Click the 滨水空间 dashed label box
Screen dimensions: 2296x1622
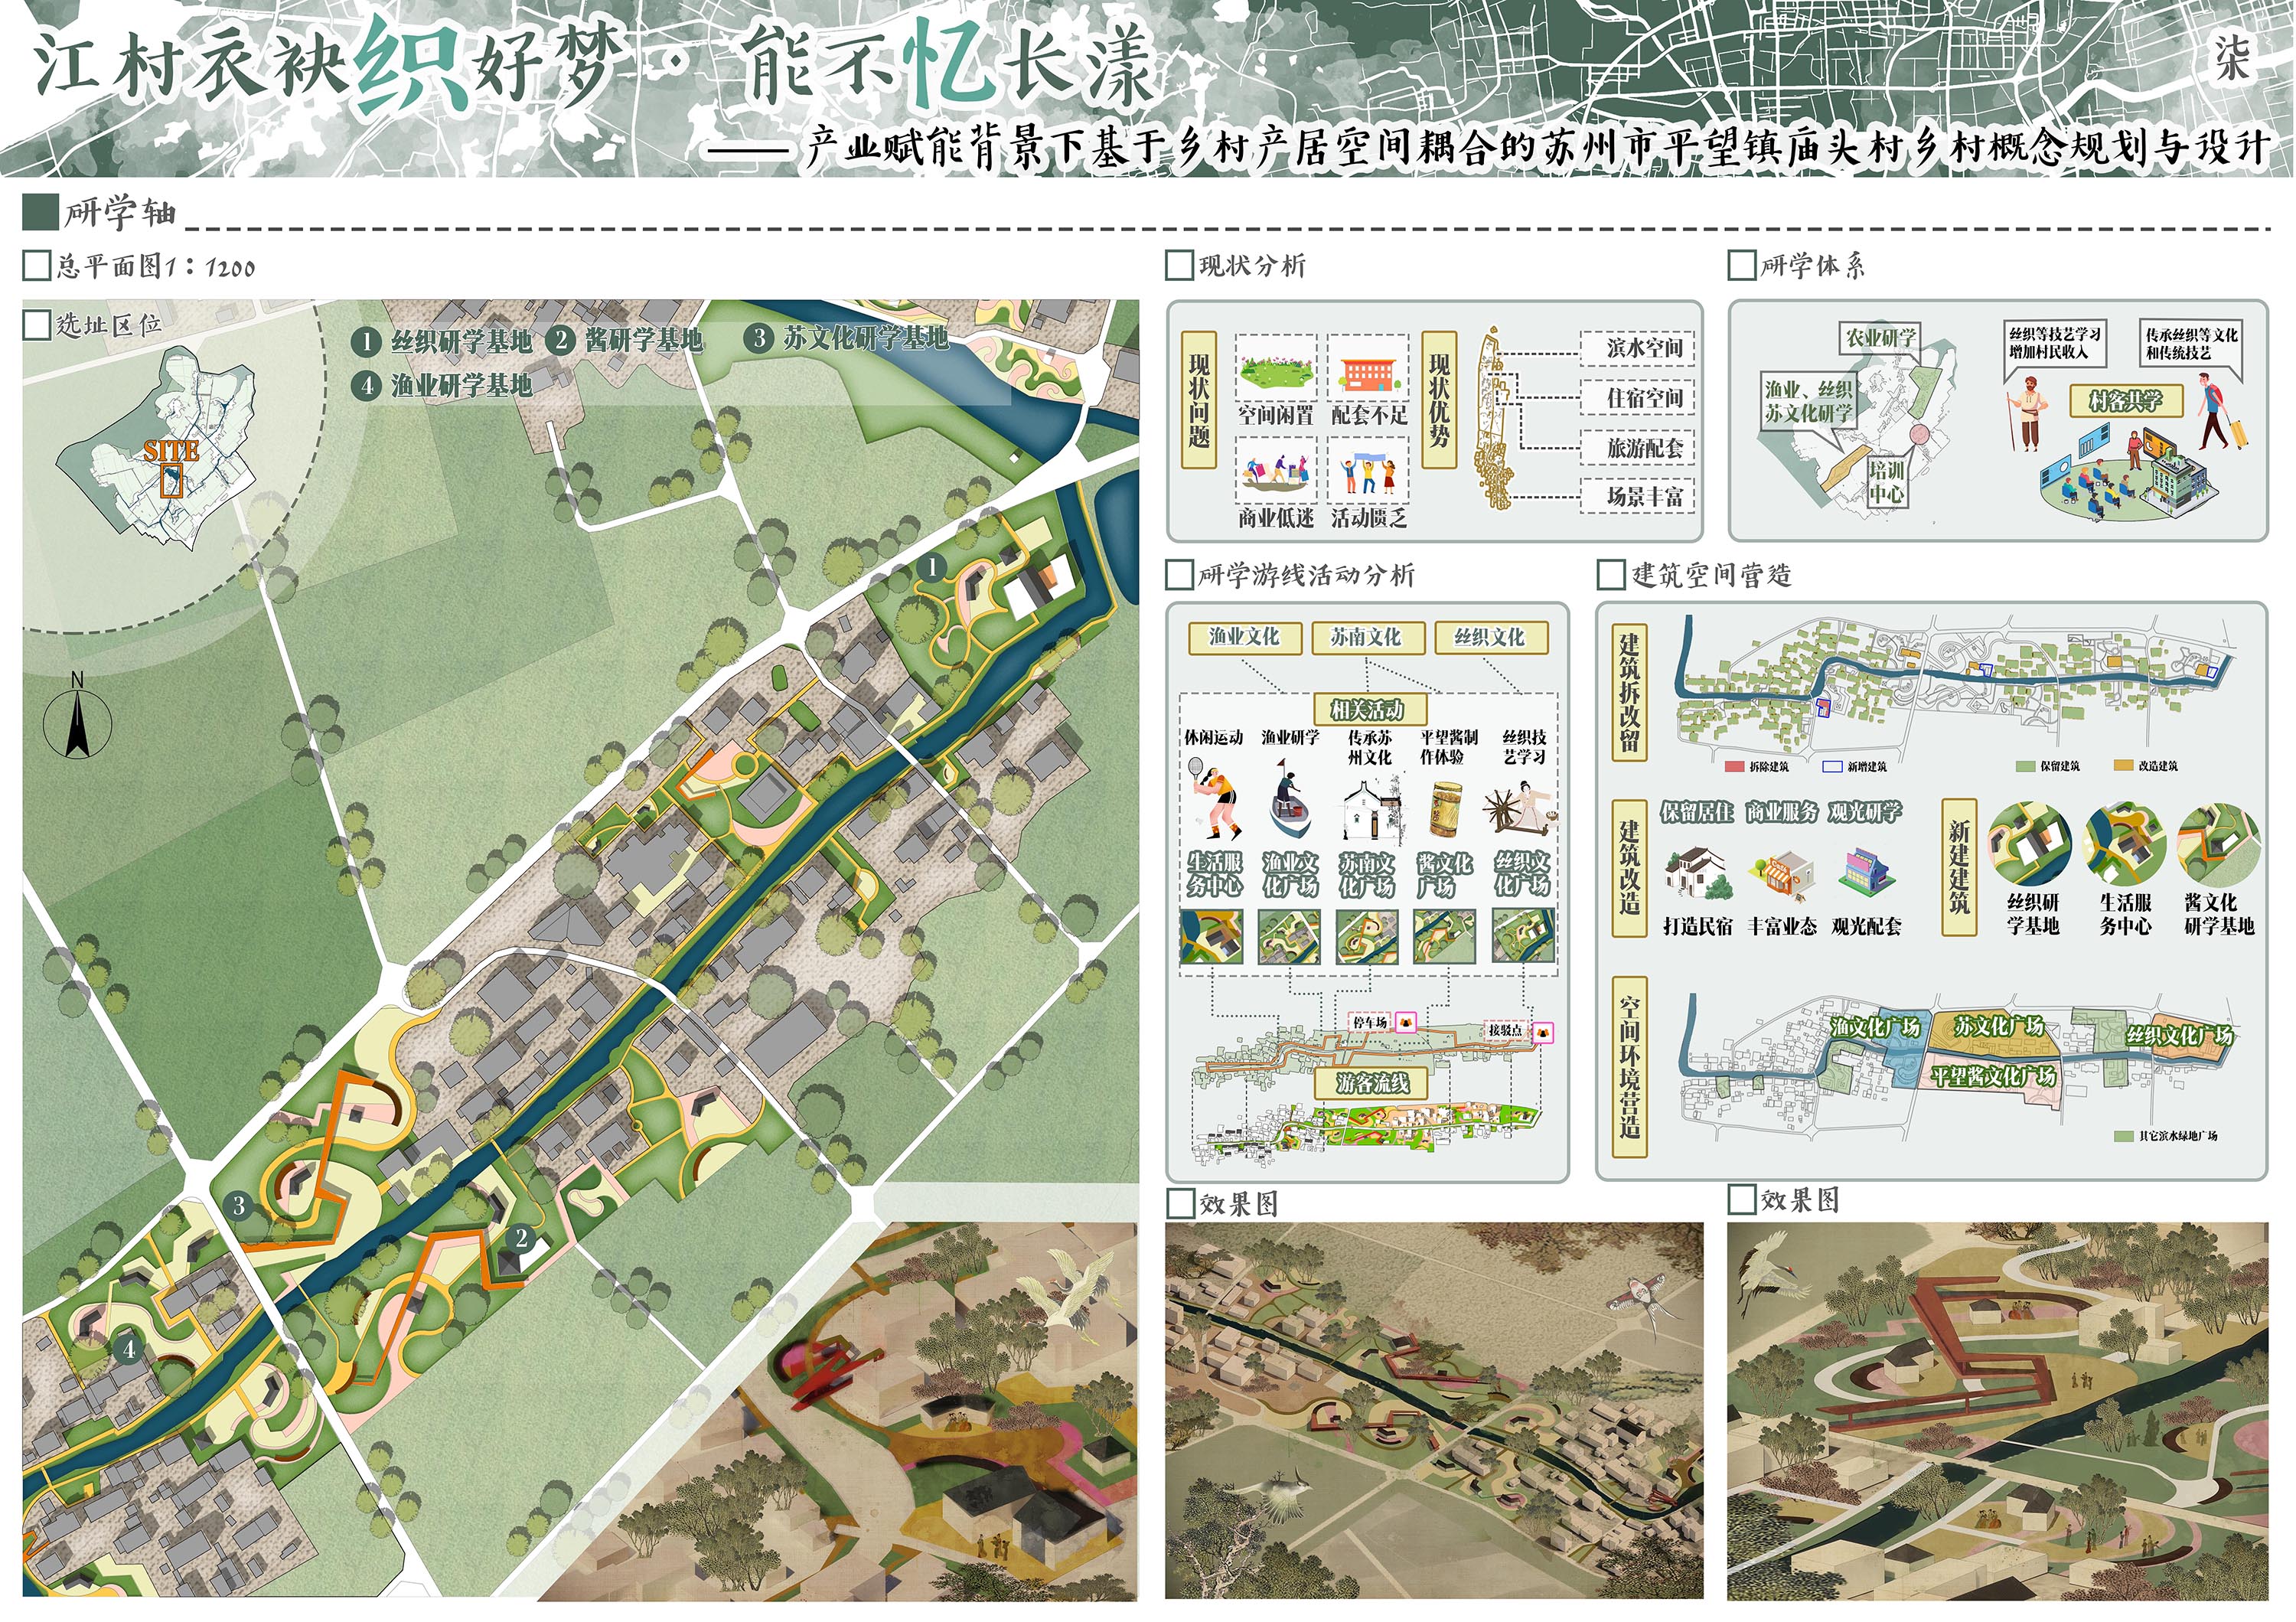(x=1636, y=348)
